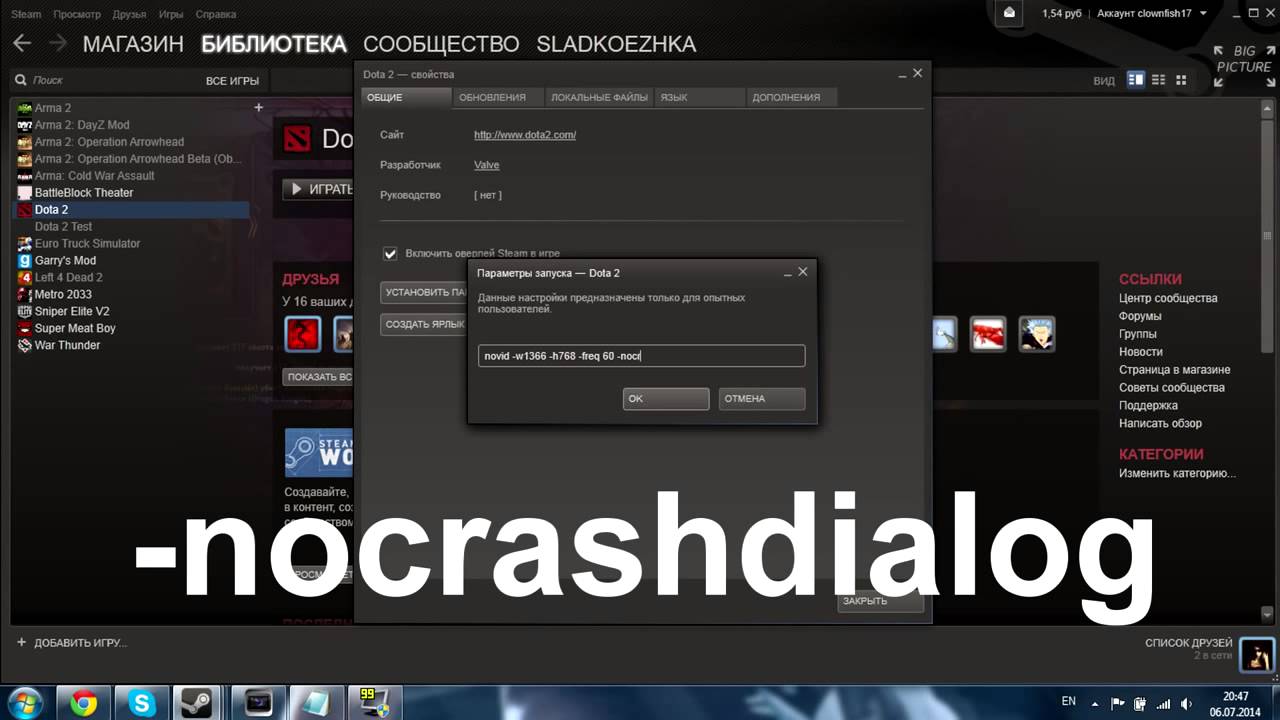
Task: Open Центр сообщества link
Action: click(1168, 298)
